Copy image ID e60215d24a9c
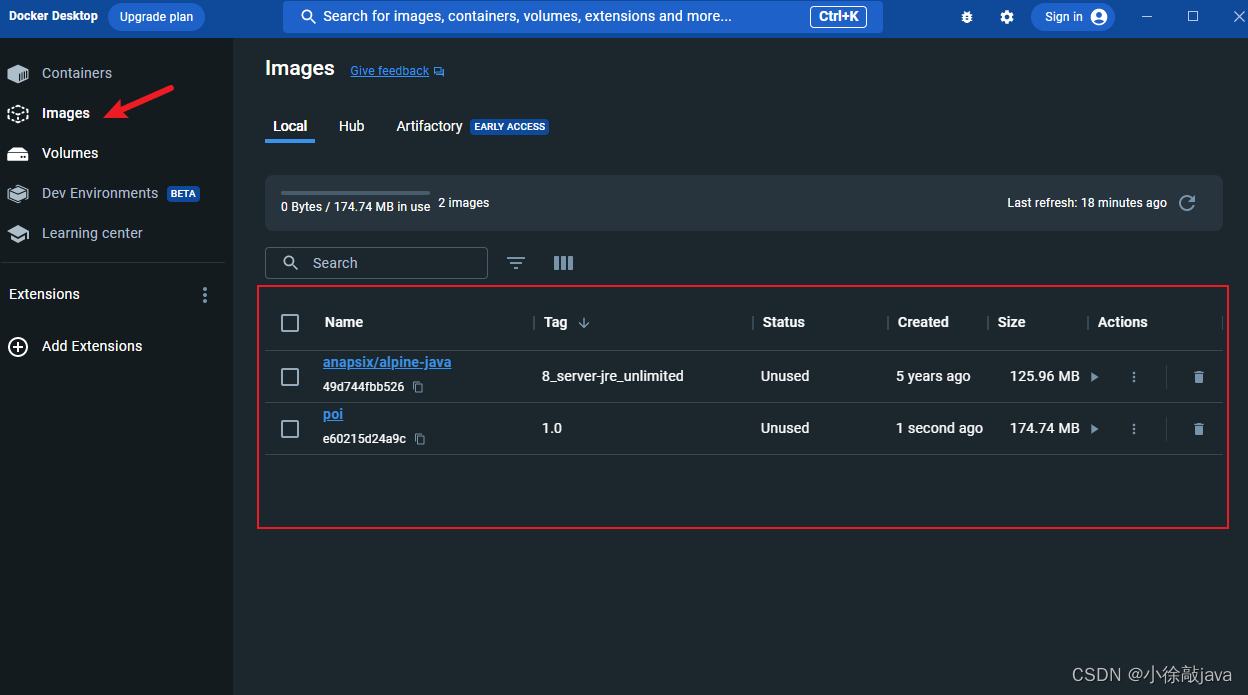 420,439
